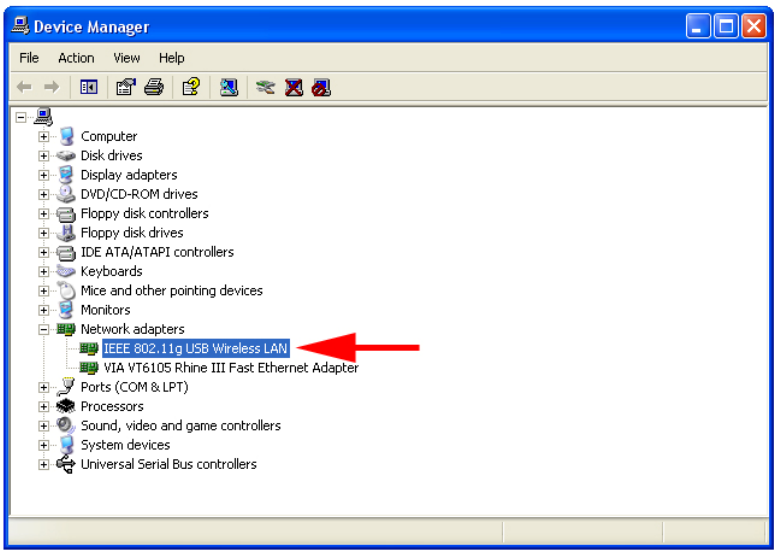Click the Computer category icon

click(67, 136)
